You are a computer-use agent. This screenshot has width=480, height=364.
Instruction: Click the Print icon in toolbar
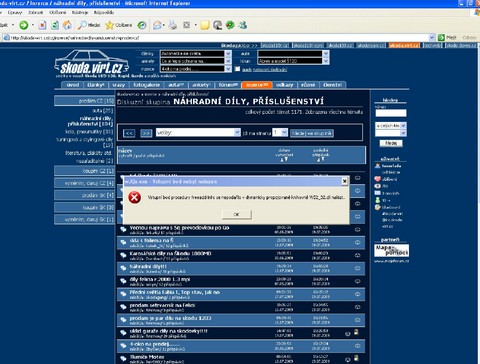coord(172,25)
